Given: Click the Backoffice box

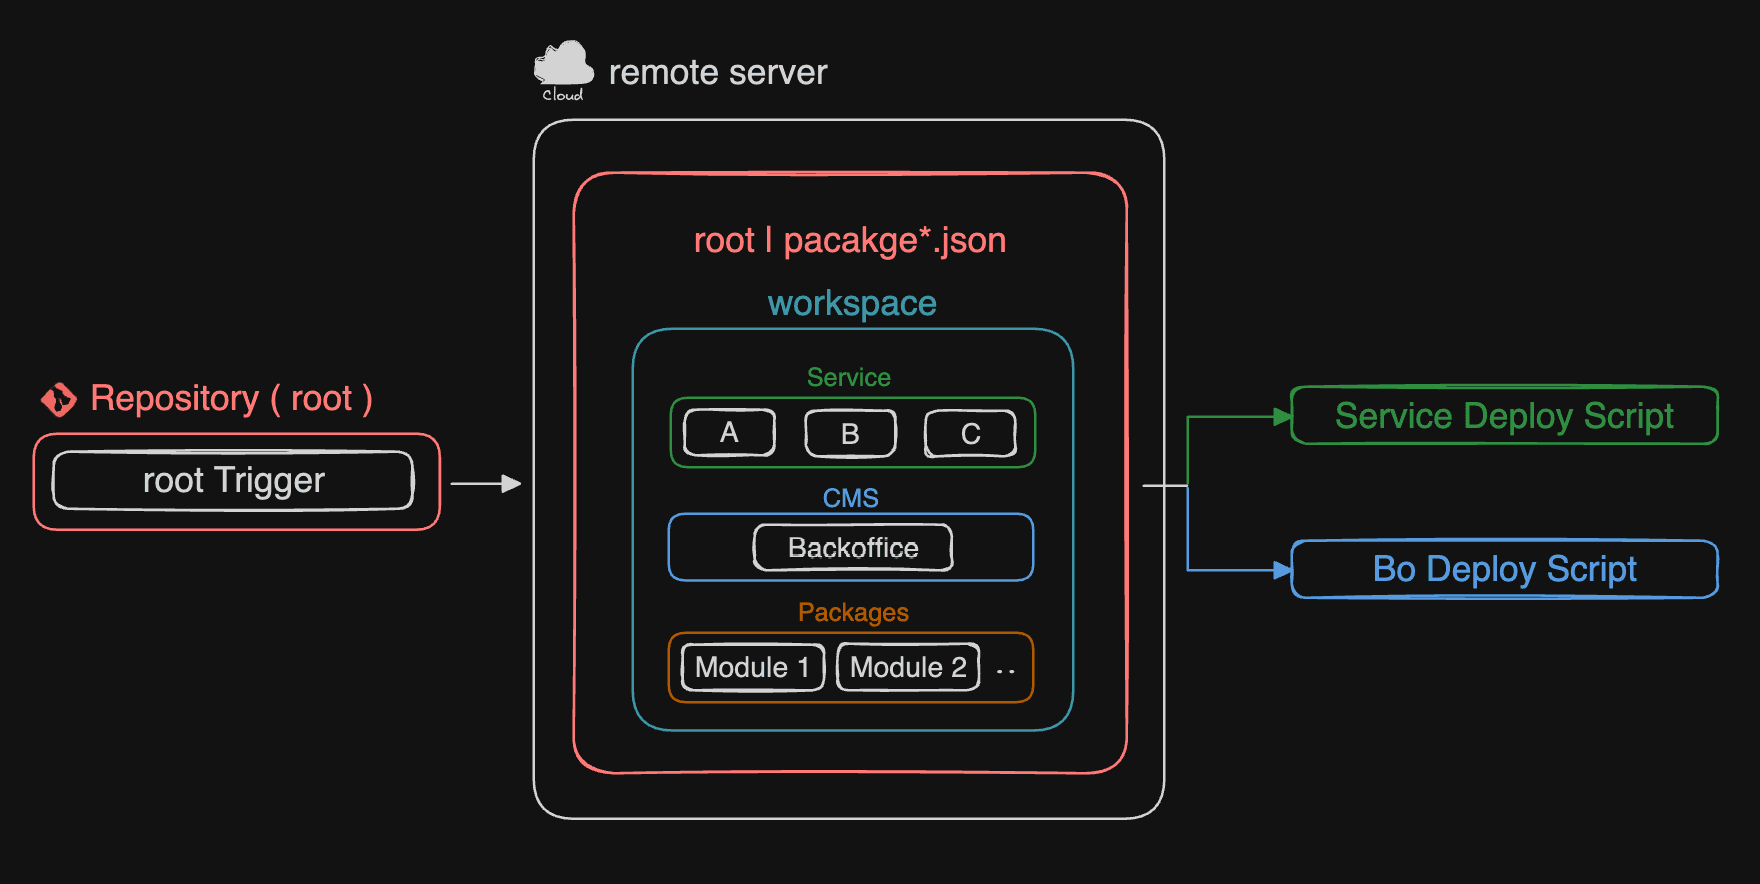Looking at the screenshot, I should (x=853, y=548).
